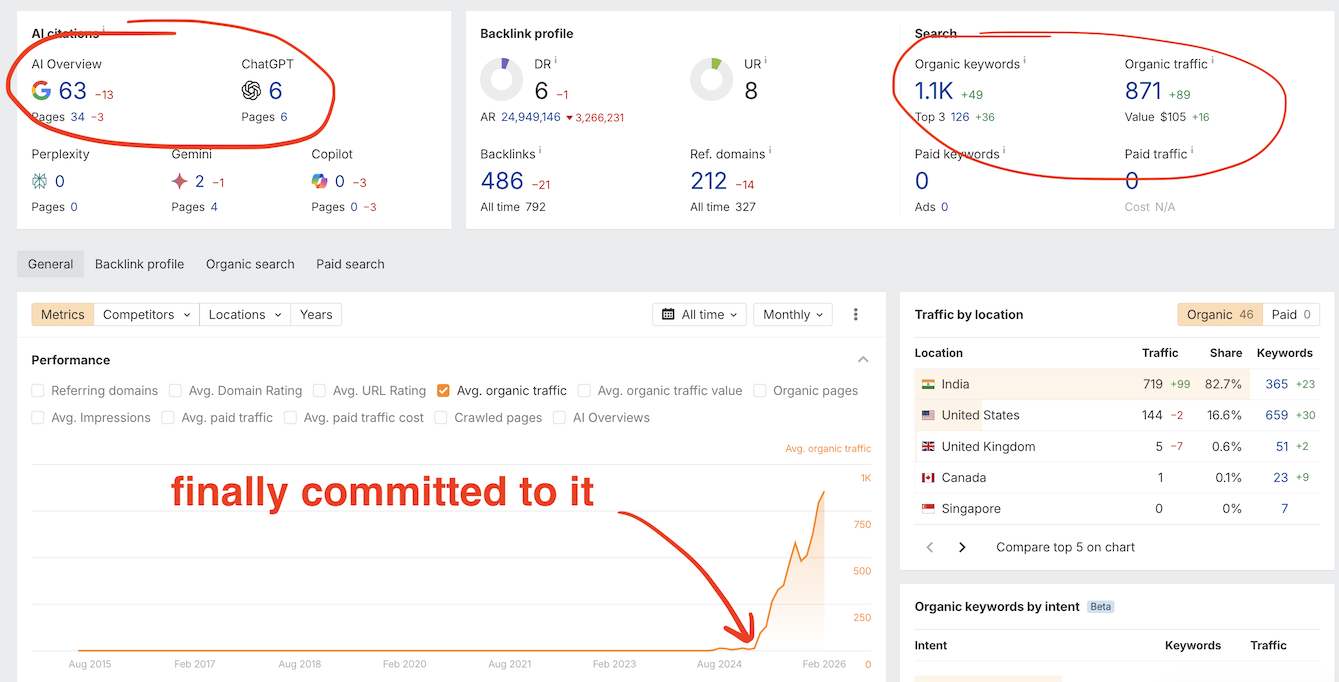Select the India row in locations table

click(1020, 384)
